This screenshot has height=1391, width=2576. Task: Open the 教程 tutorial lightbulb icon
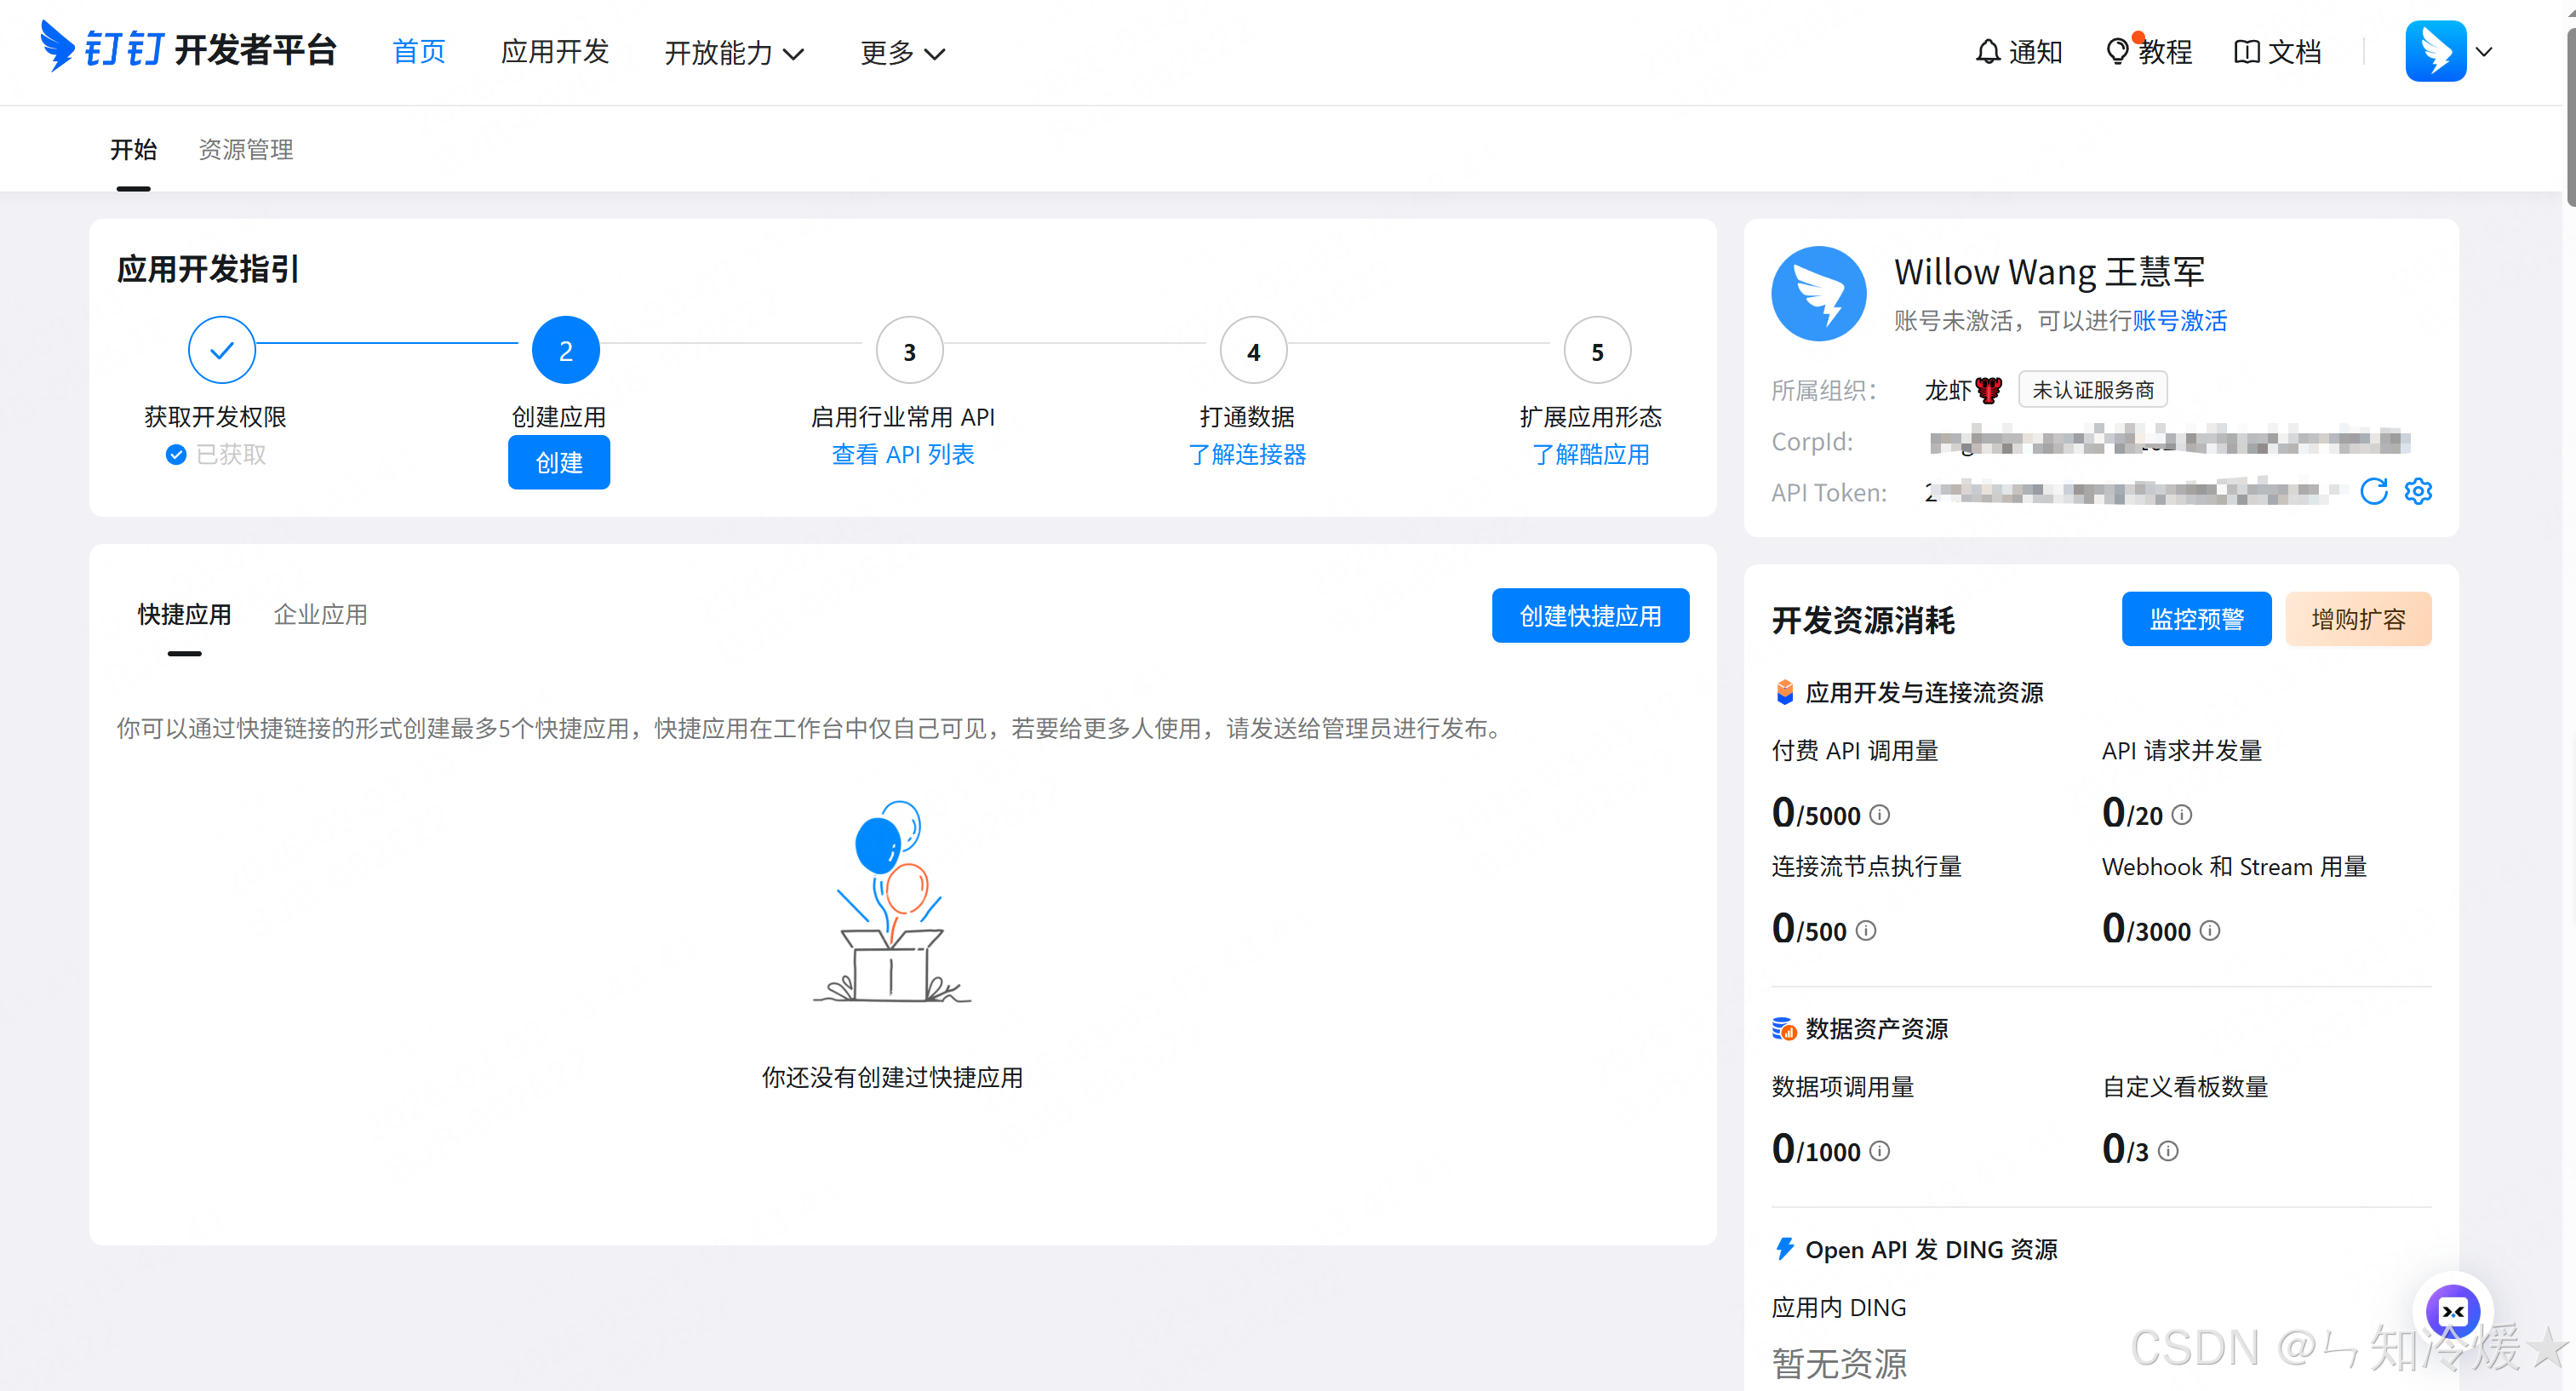[2148, 51]
